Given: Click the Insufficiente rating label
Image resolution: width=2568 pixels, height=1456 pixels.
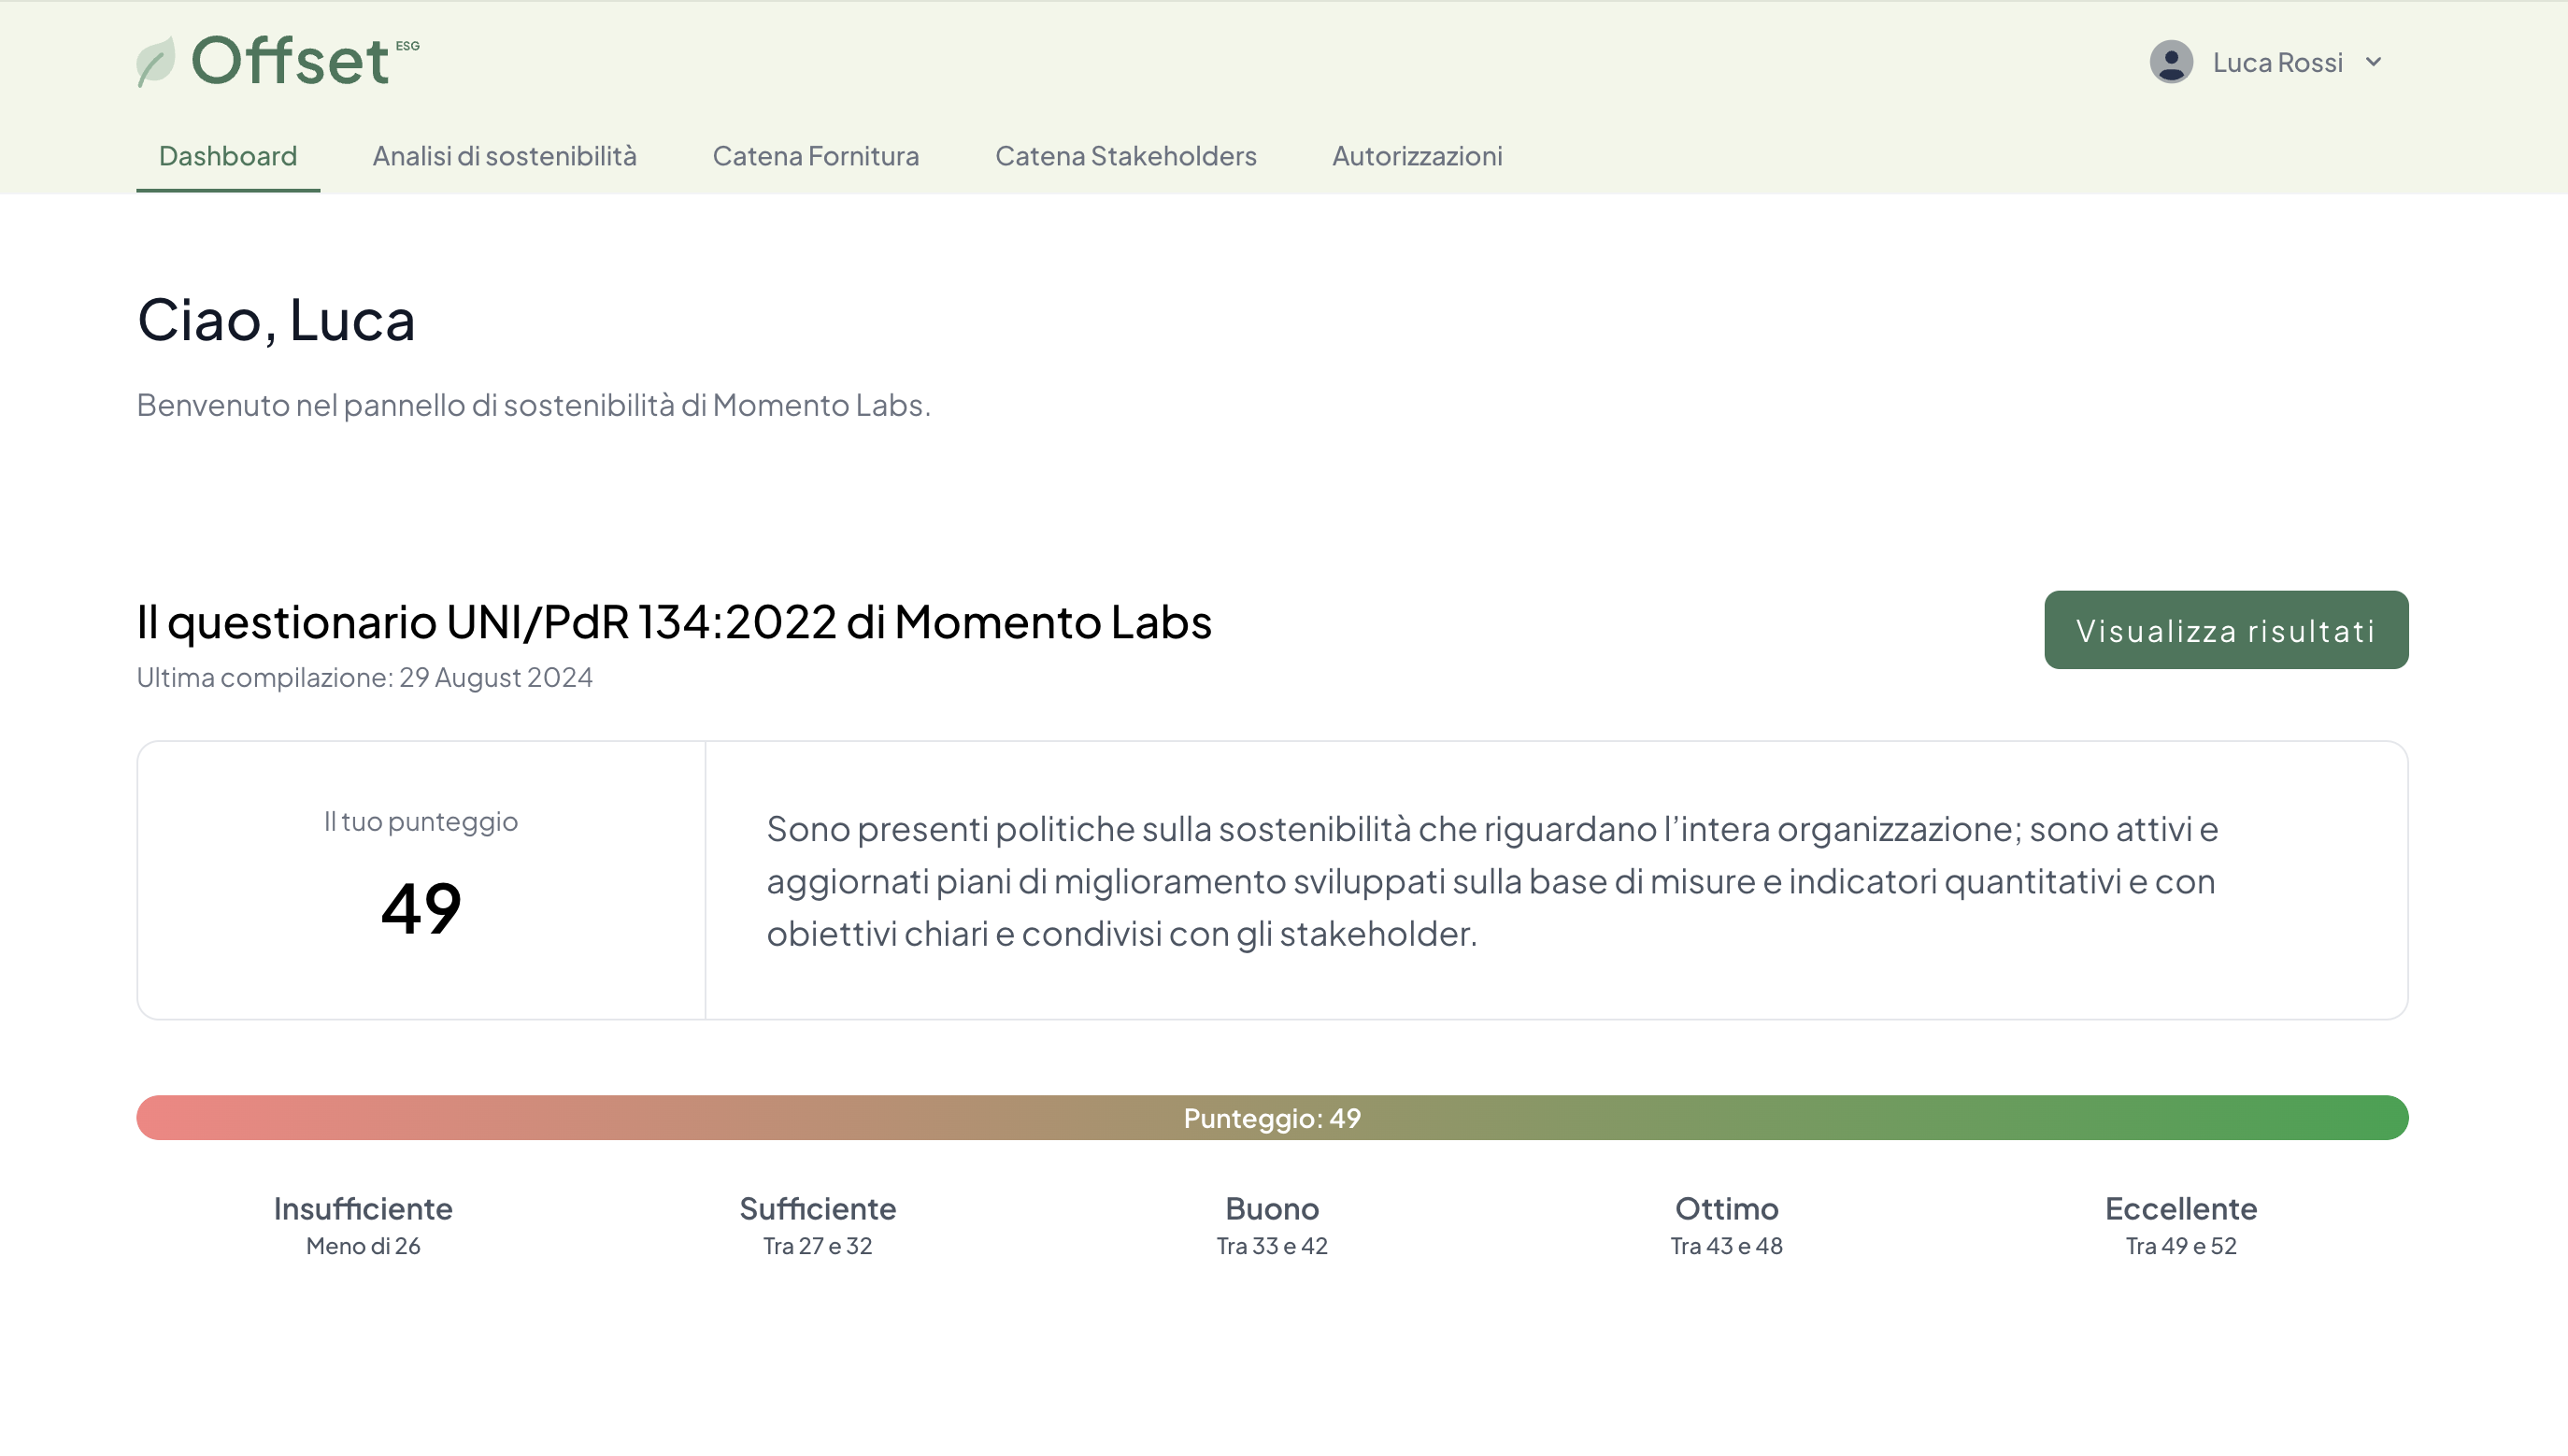Looking at the screenshot, I should click(363, 1208).
